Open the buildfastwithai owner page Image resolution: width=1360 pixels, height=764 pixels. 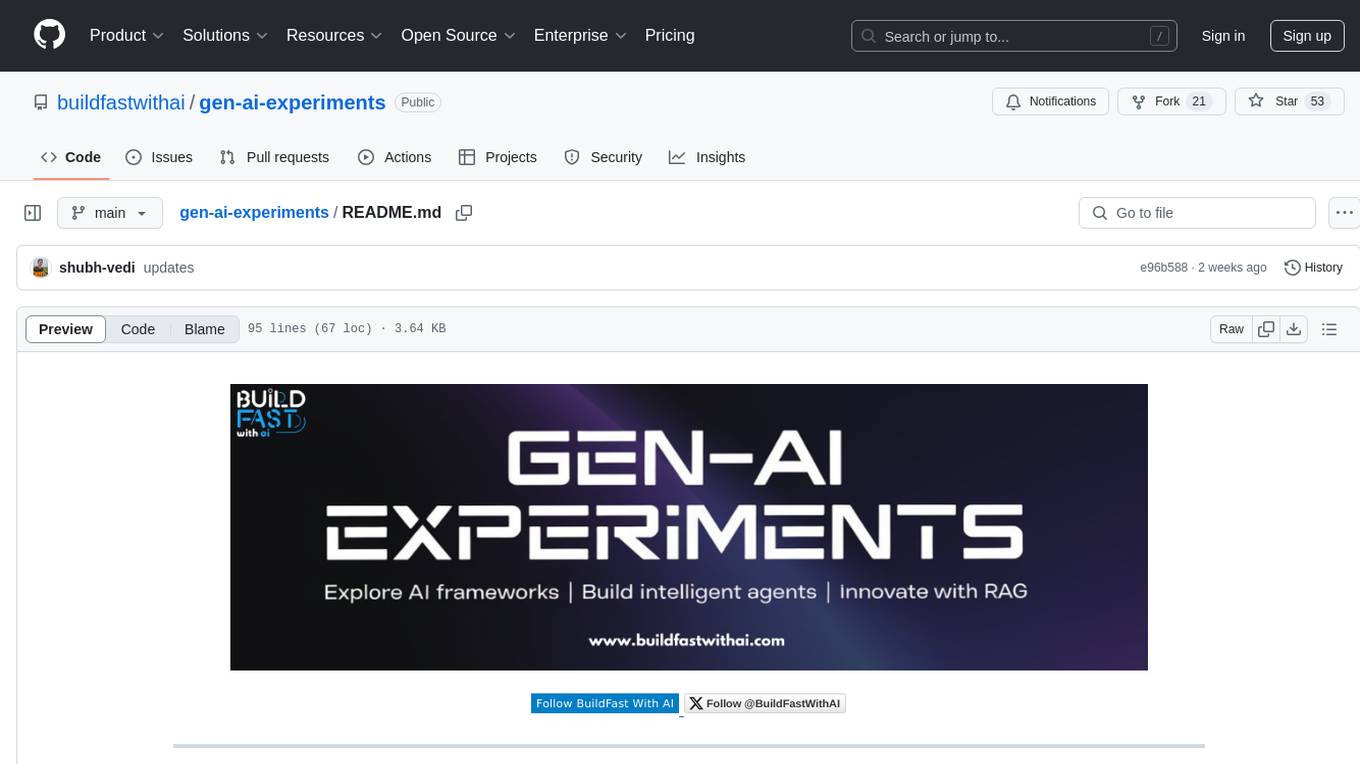click(121, 102)
